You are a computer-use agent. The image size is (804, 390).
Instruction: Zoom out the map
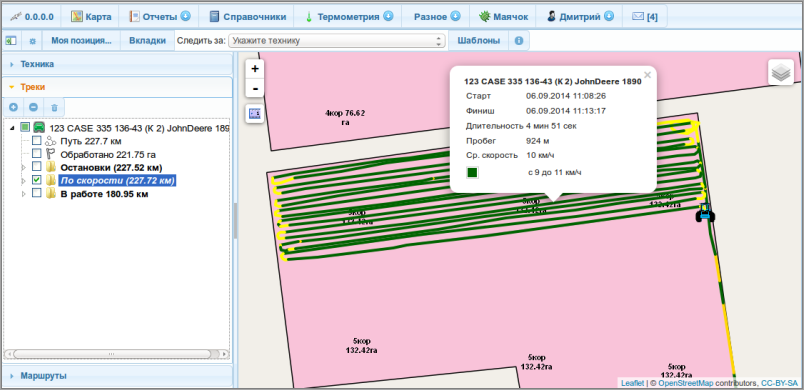point(255,88)
